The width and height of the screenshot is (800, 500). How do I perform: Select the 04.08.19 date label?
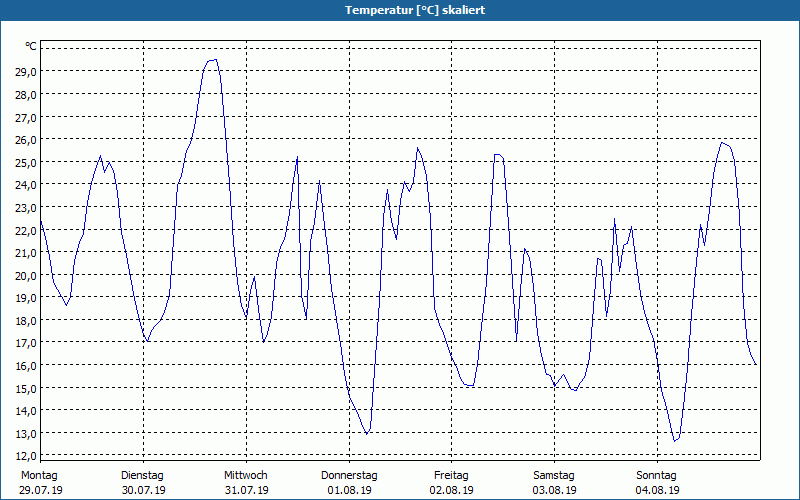658,490
